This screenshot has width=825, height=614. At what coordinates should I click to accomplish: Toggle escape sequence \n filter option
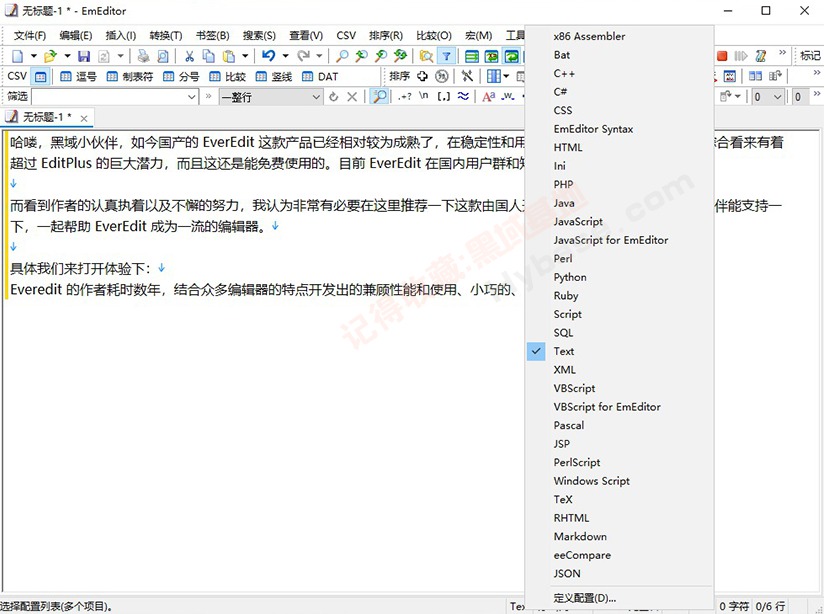coord(424,96)
